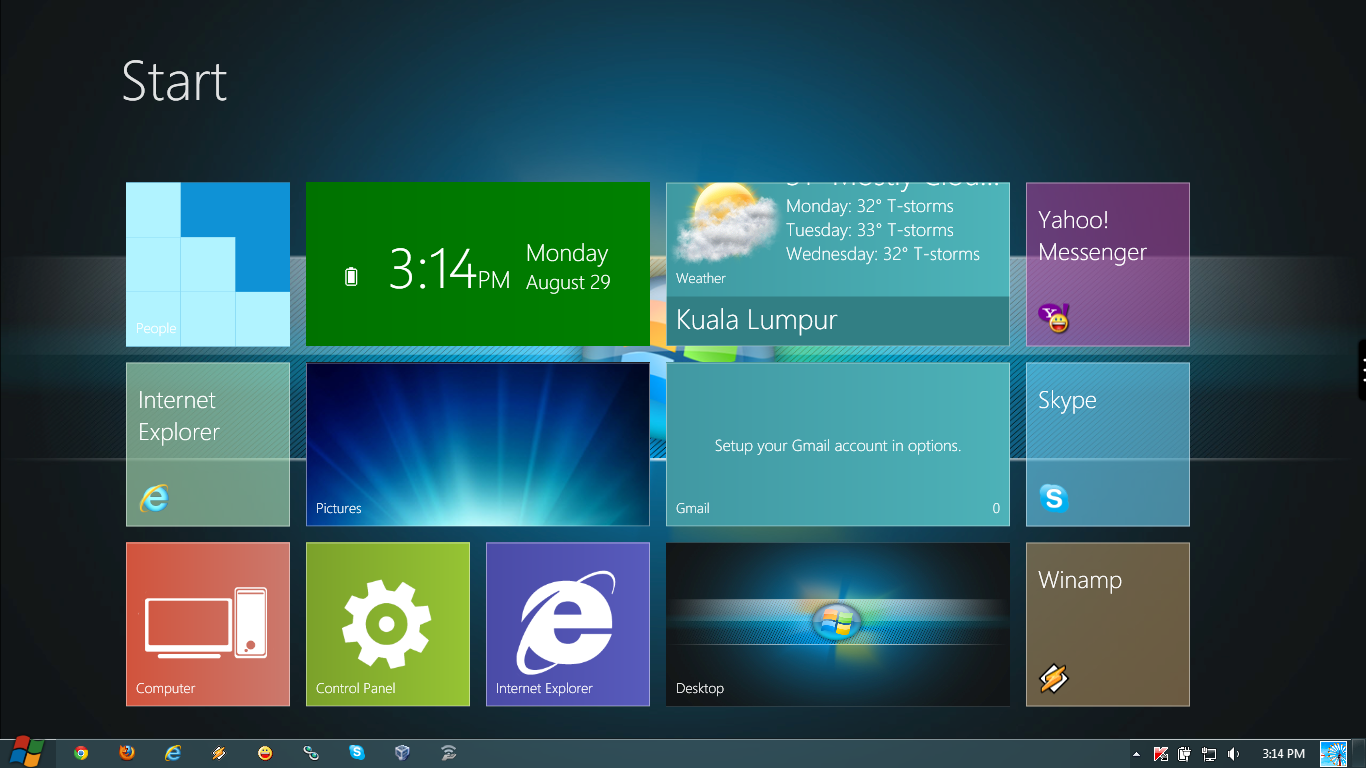Open the Computer tile
This screenshot has height=768, width=1366.
click(x=207, y=624)
